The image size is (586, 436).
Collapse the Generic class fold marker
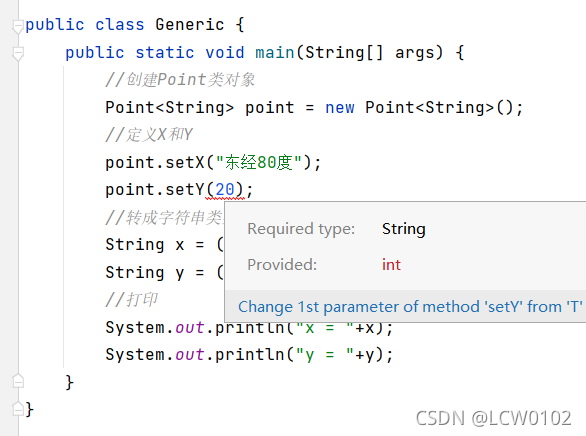tap(18, 26)
